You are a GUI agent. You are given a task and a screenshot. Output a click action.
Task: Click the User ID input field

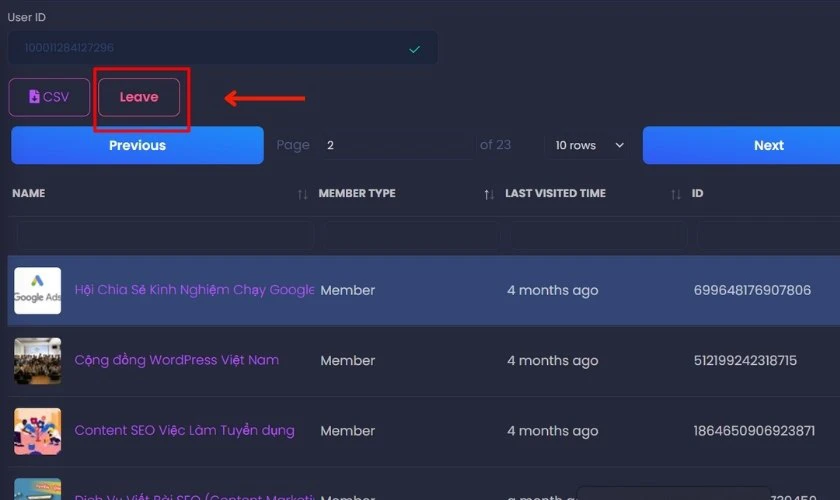click(x=222, y=48)
